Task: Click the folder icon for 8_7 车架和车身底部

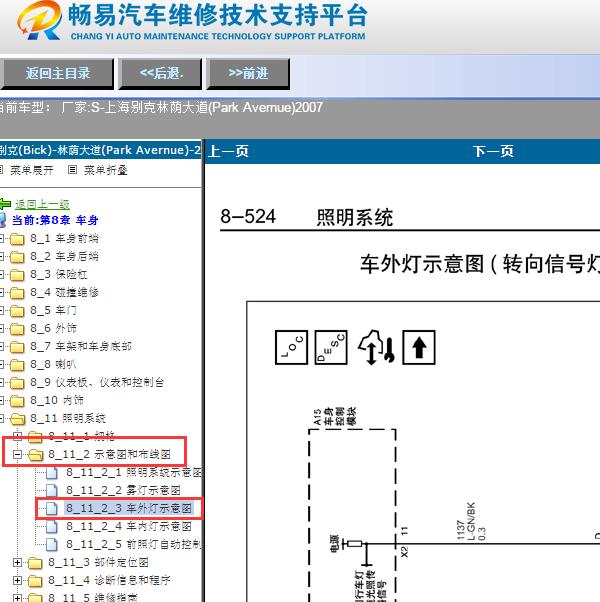Action: click(x=17, y=347)
